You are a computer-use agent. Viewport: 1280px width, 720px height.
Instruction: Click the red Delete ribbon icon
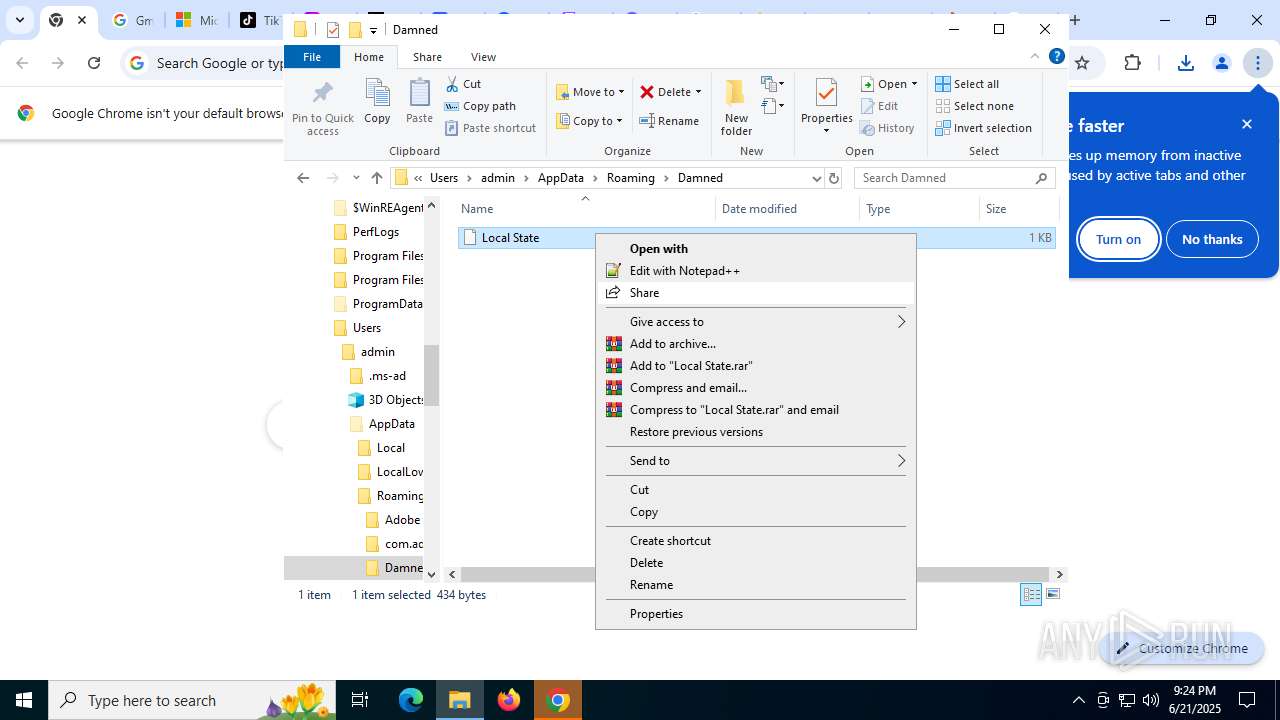tap(647, 92)
